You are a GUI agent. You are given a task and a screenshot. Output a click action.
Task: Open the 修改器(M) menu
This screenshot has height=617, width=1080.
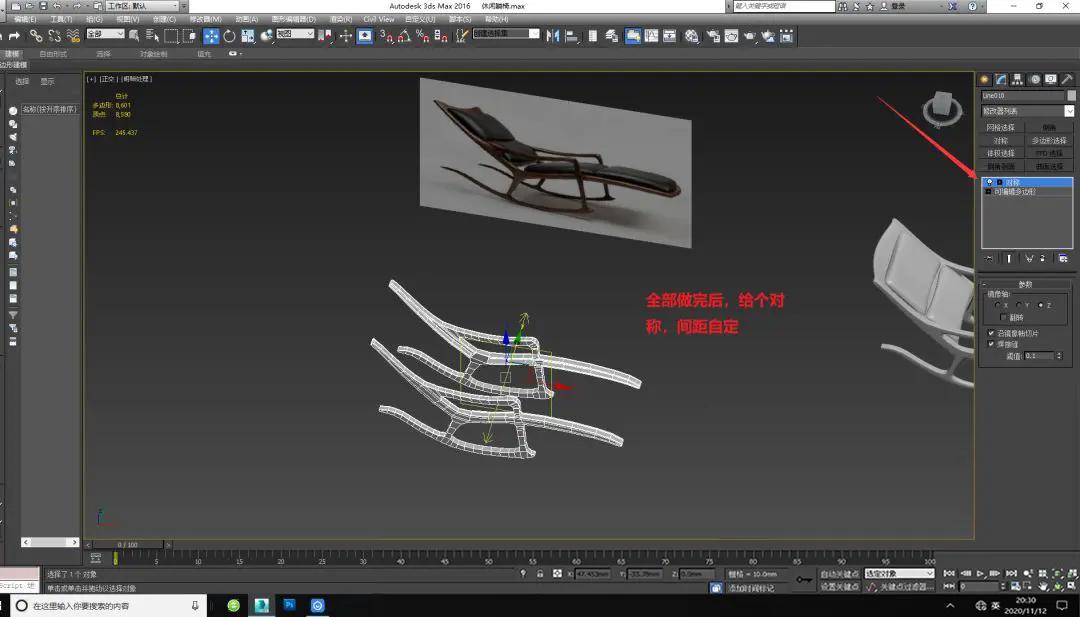pyautogui.click(x=205, y=19)
